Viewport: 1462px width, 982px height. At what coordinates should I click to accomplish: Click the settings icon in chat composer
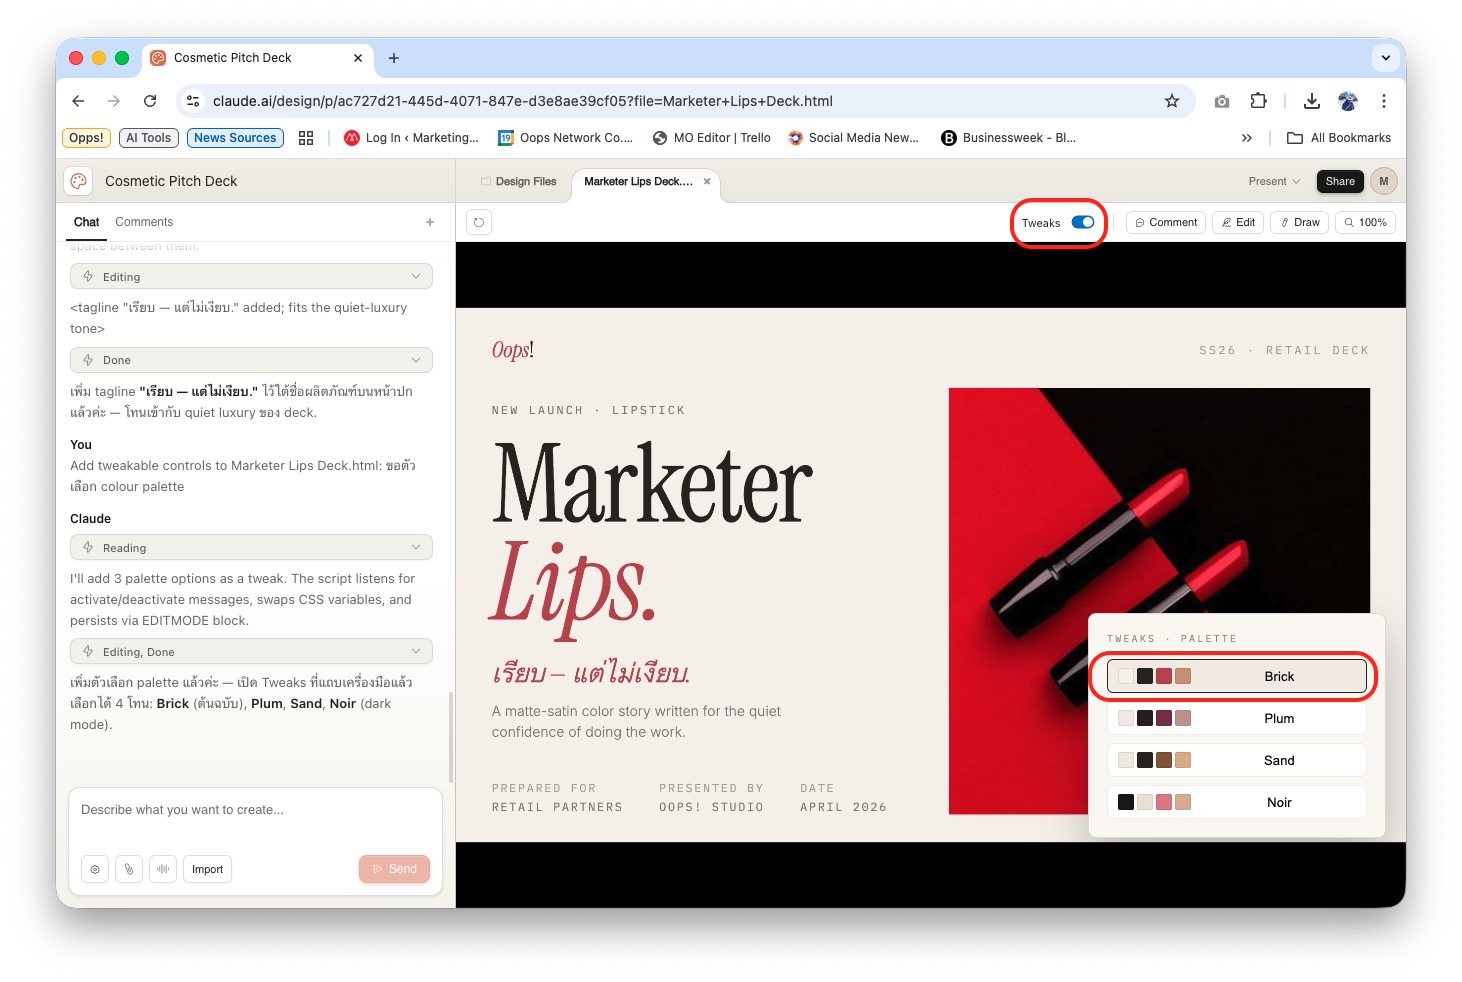tap(95, 869)
